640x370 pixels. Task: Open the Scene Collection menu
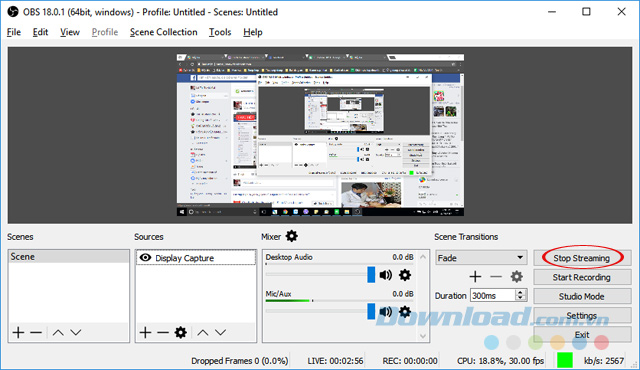click(164, 32)
